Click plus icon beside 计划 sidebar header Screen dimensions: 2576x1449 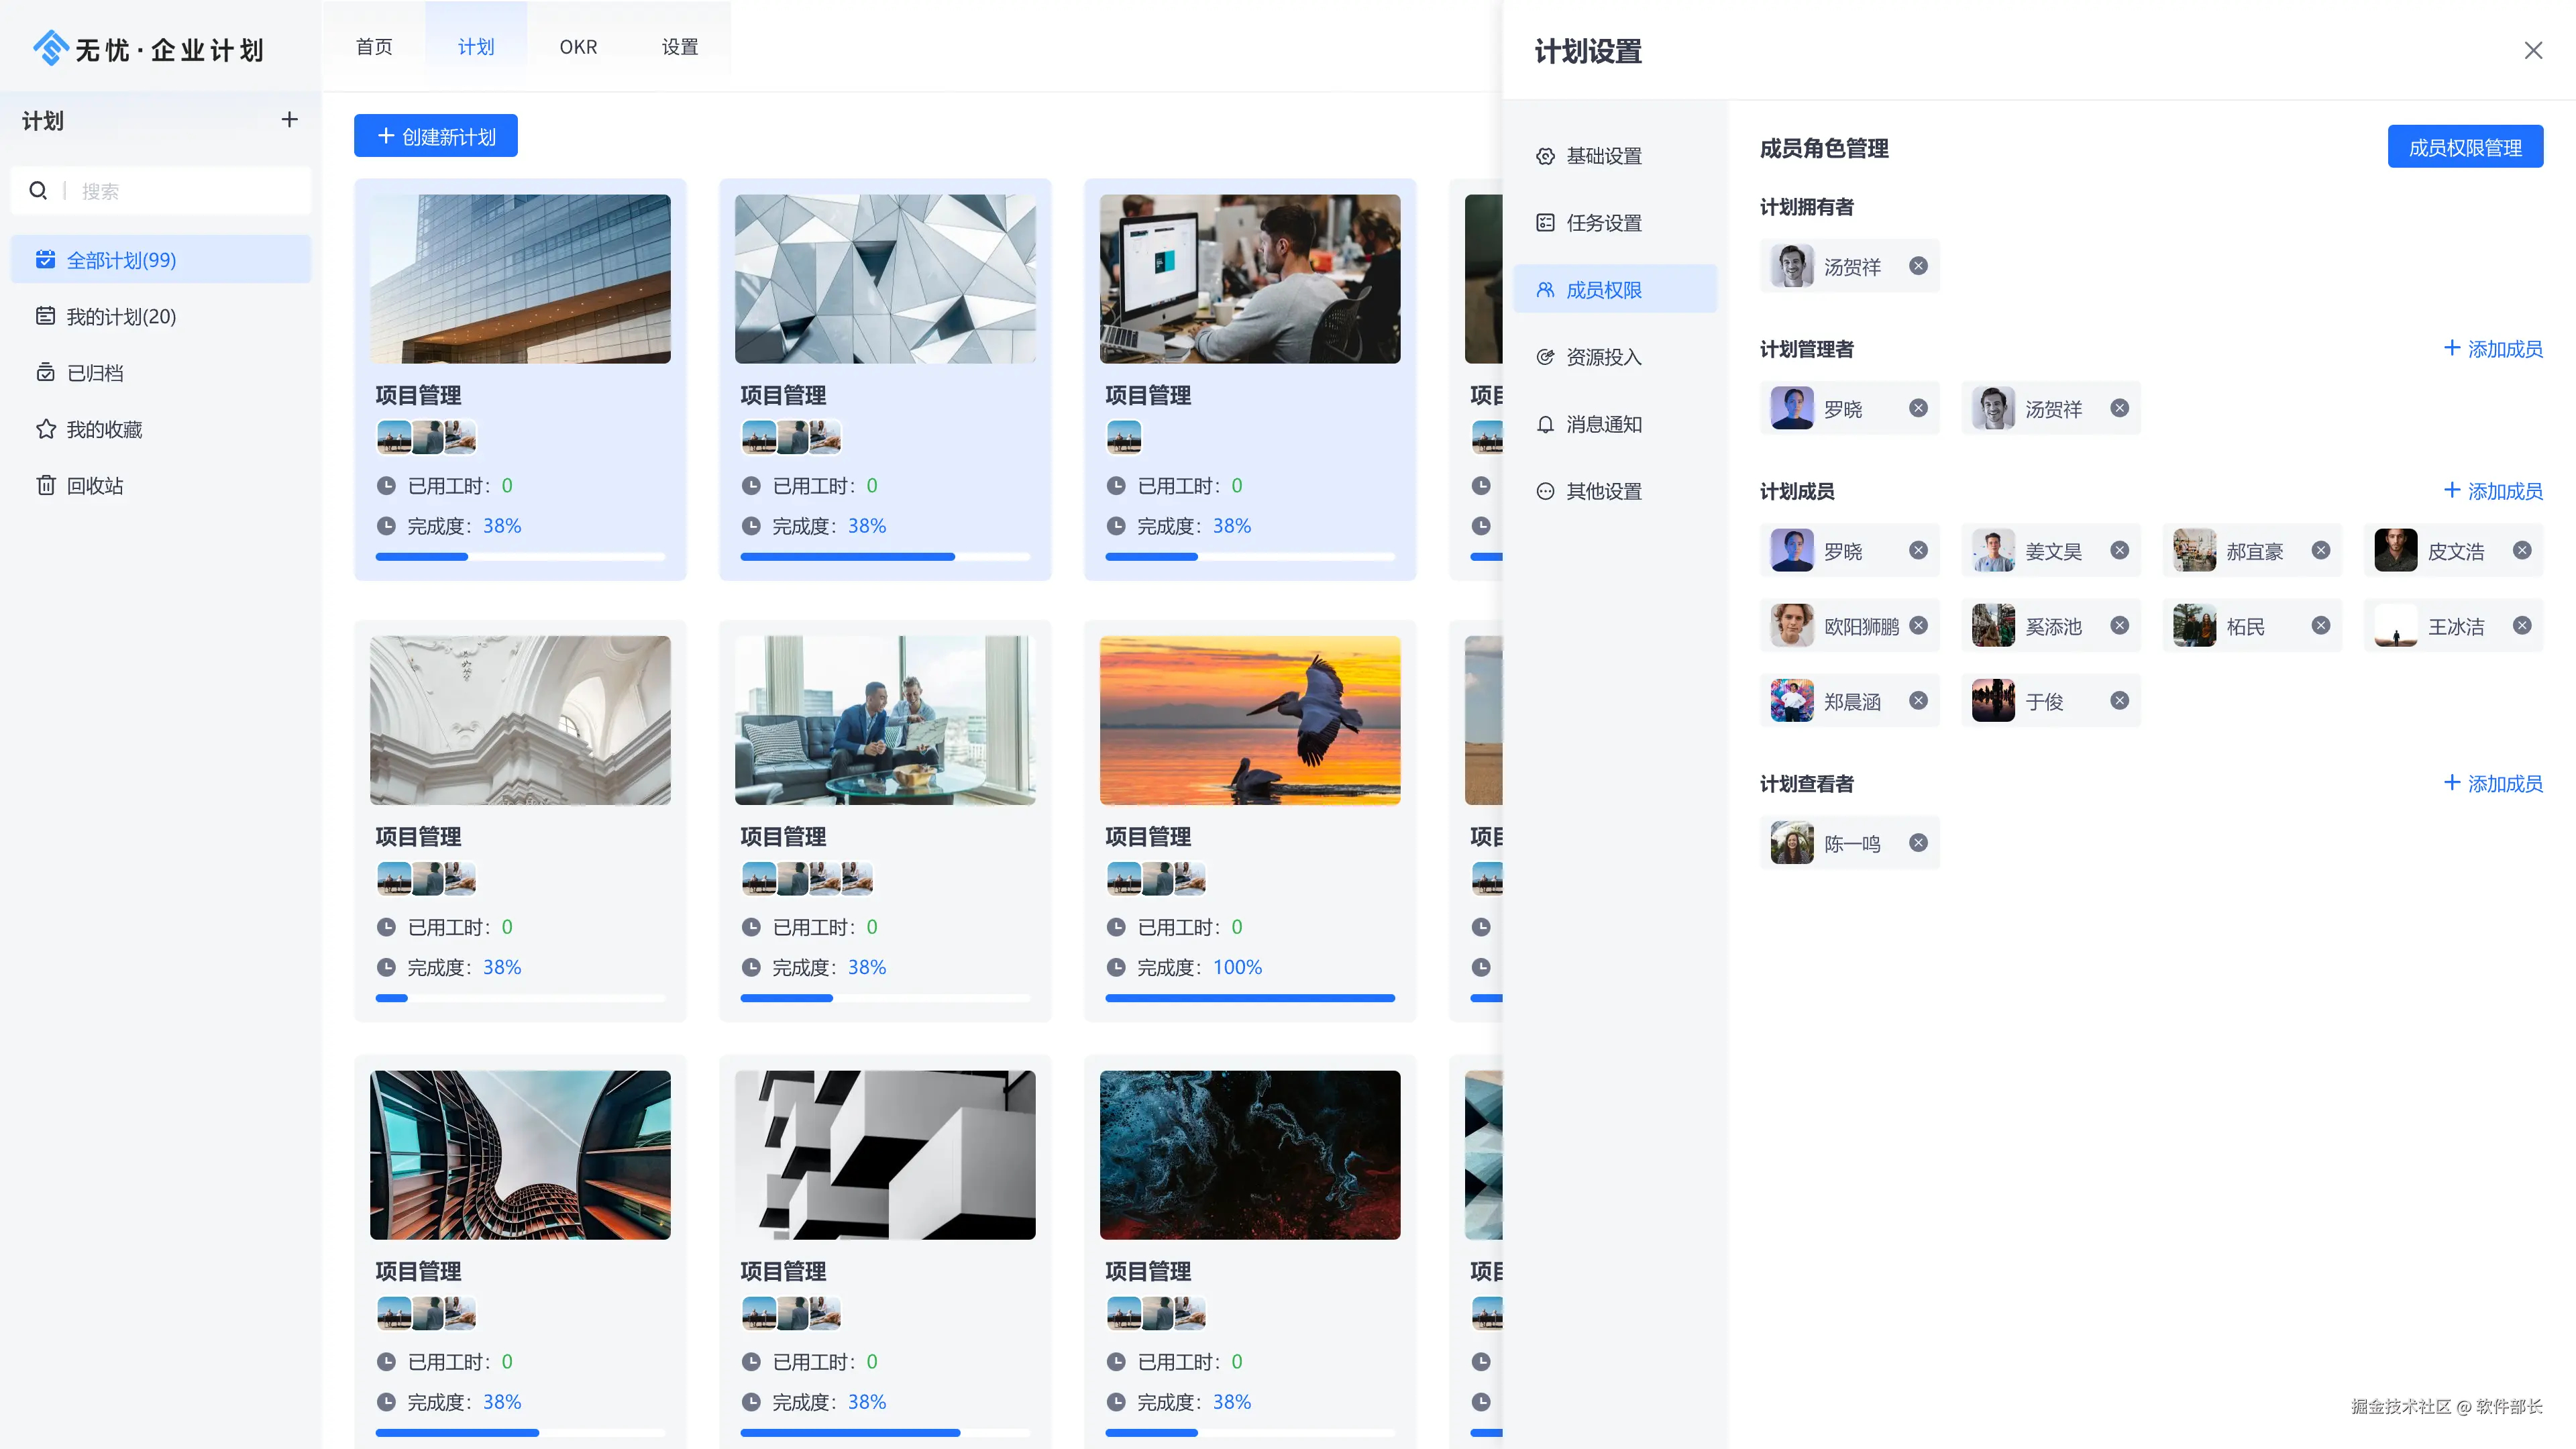[x=289, y=120]
